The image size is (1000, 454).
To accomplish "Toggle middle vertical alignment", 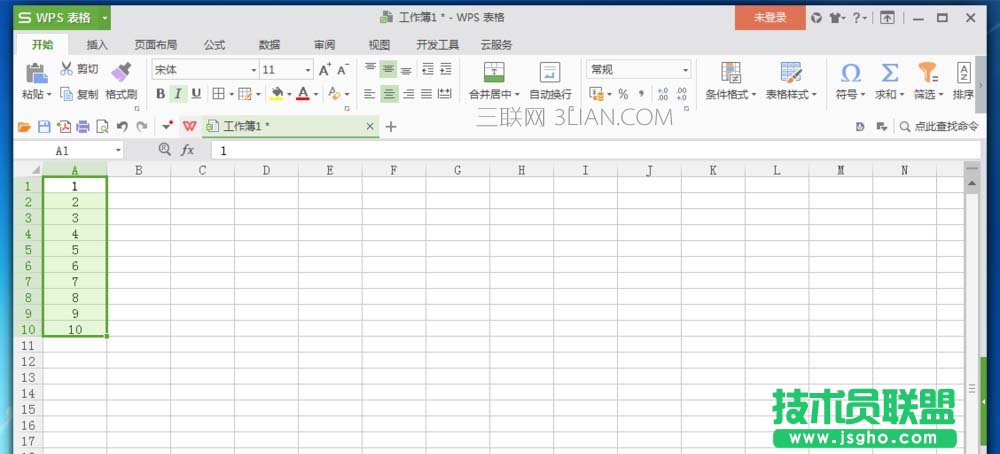I will point(388,69).
